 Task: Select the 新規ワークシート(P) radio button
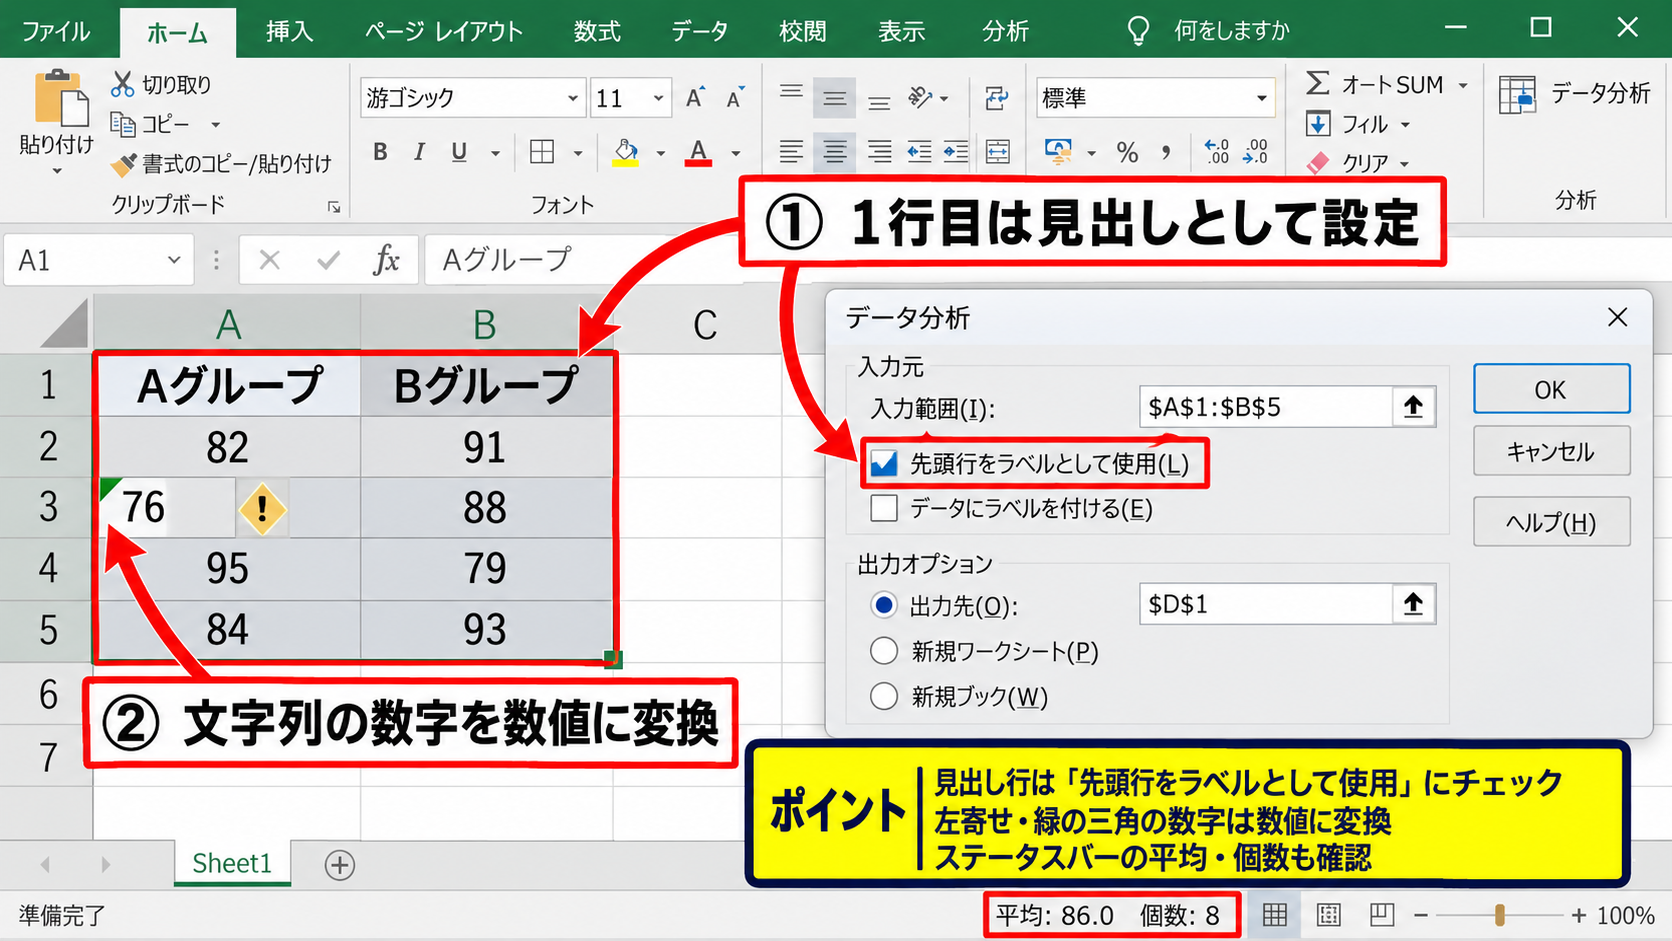click(x=884, y=651)
